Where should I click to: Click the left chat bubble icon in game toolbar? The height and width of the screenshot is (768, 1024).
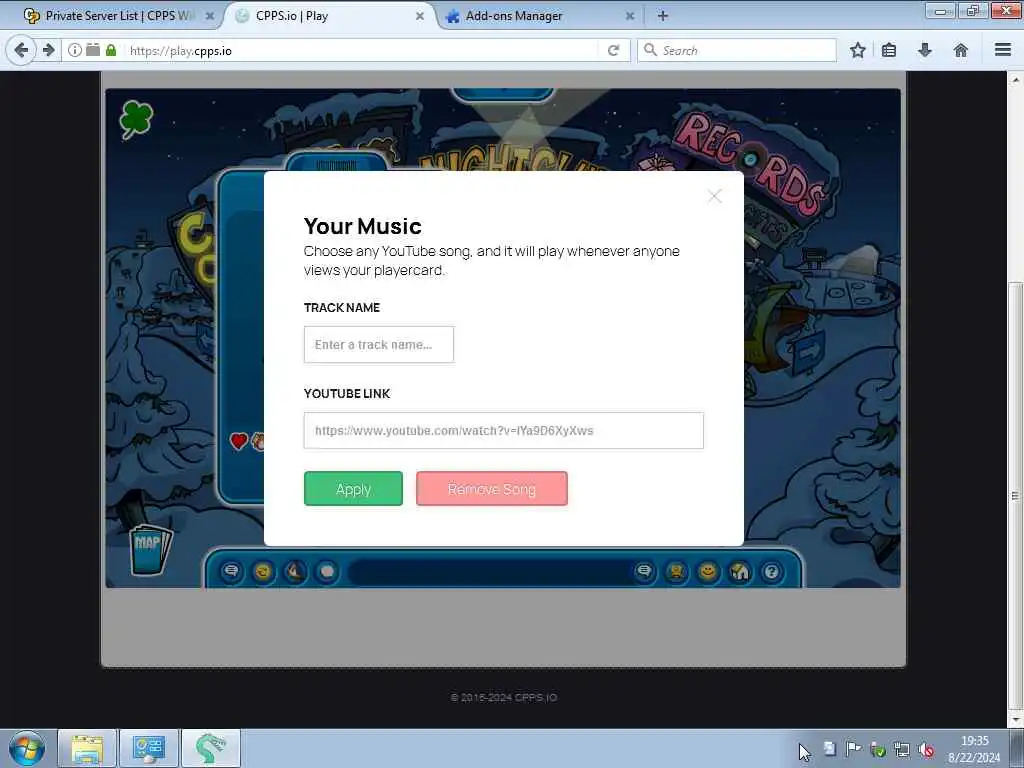(x=231, y=571)
